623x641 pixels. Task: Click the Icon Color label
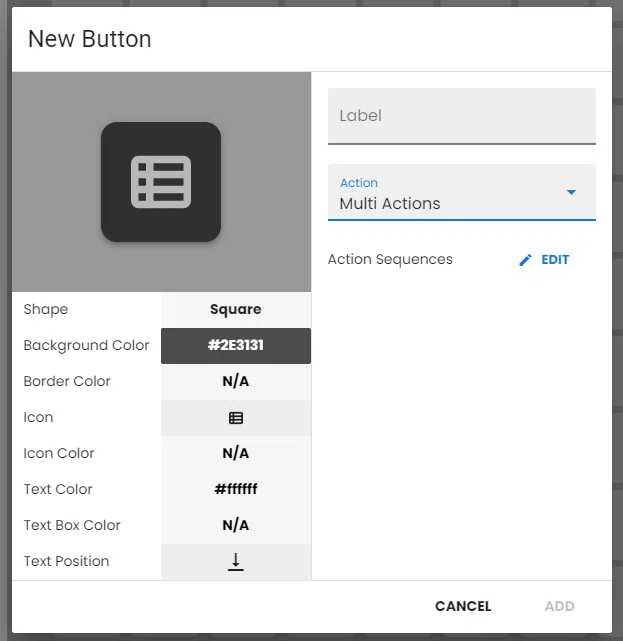[x=59, y=453]
